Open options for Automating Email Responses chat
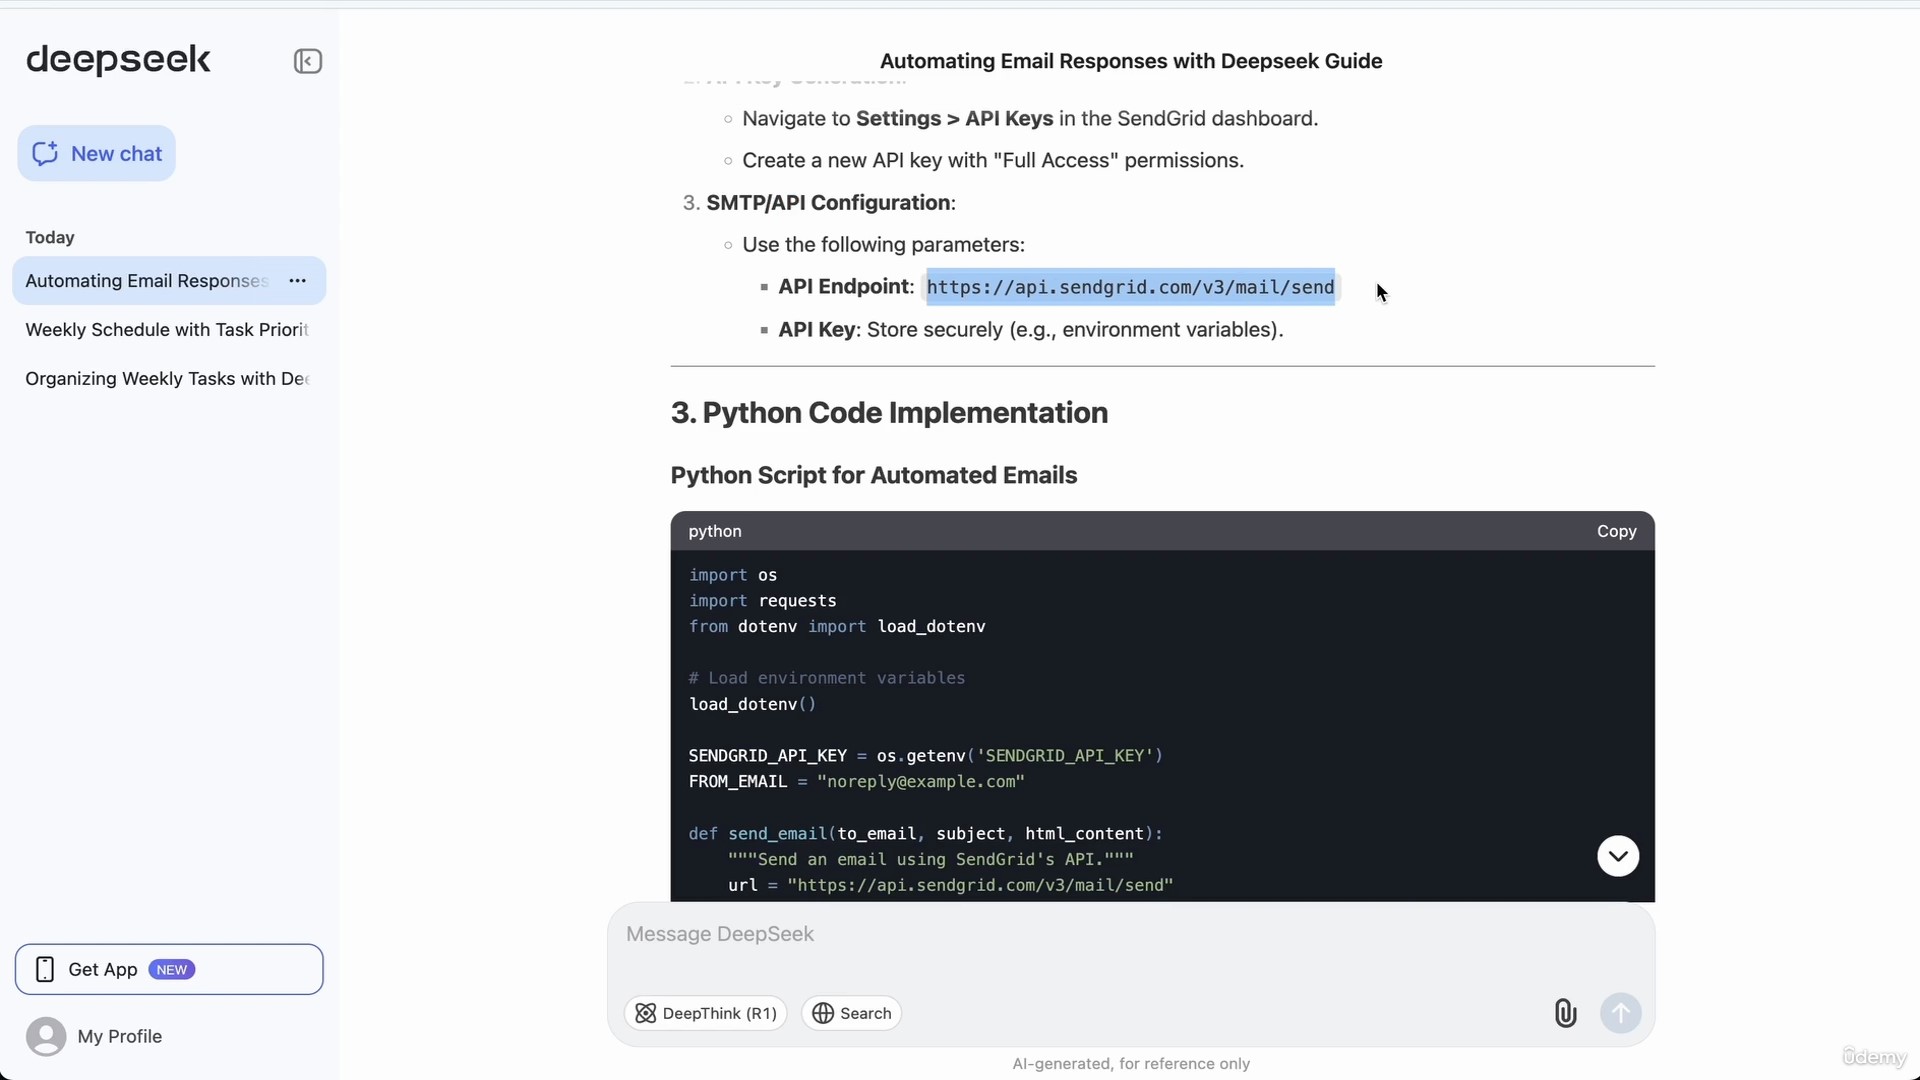Image resolution: width=1920 pixels, height=1080 pixels. pos(297,281)
